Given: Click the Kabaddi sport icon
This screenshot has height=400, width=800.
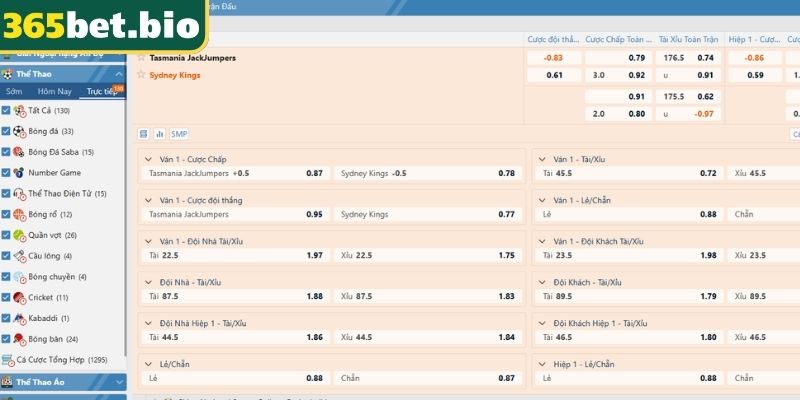Looking at the screenshot, I should 20,318.
